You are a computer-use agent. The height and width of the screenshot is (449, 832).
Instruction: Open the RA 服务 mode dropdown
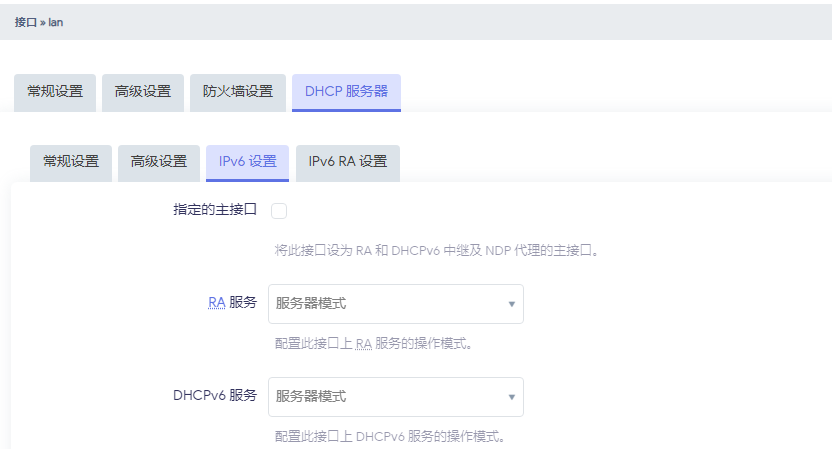(x=395, y=304)
